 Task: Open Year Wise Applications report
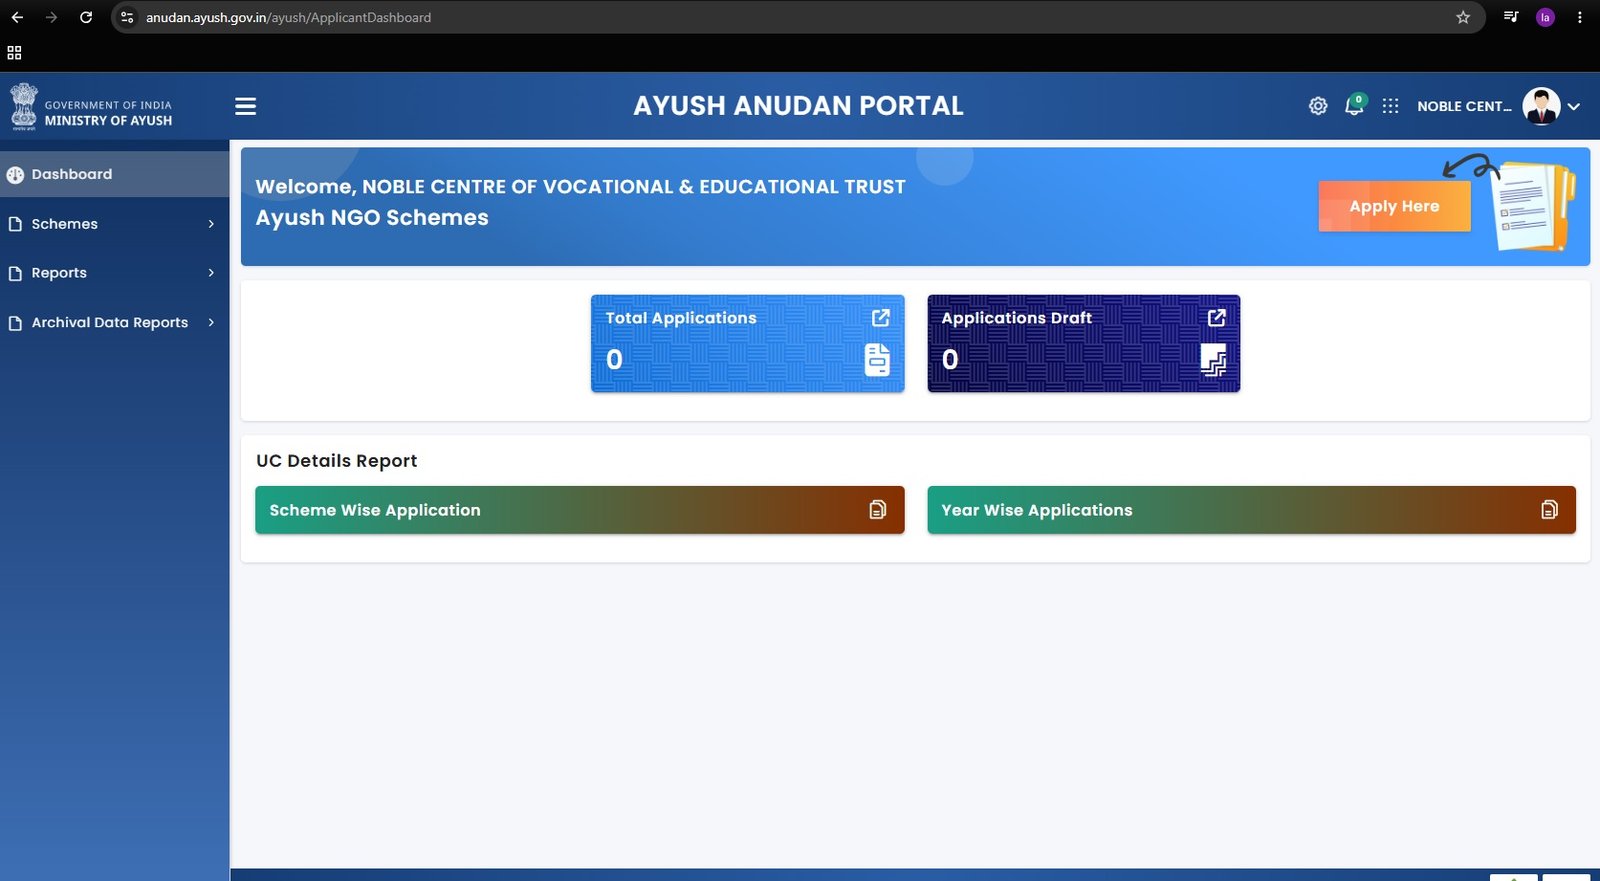(x=1251, y=510)
